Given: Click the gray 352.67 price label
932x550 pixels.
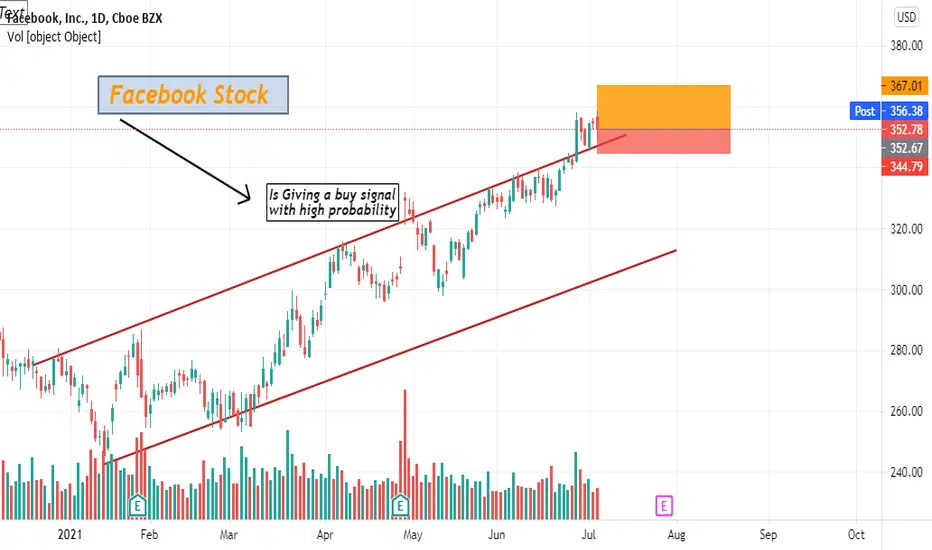Looking at the screenshot, I should pyautogui.click(x=904, y=148).
